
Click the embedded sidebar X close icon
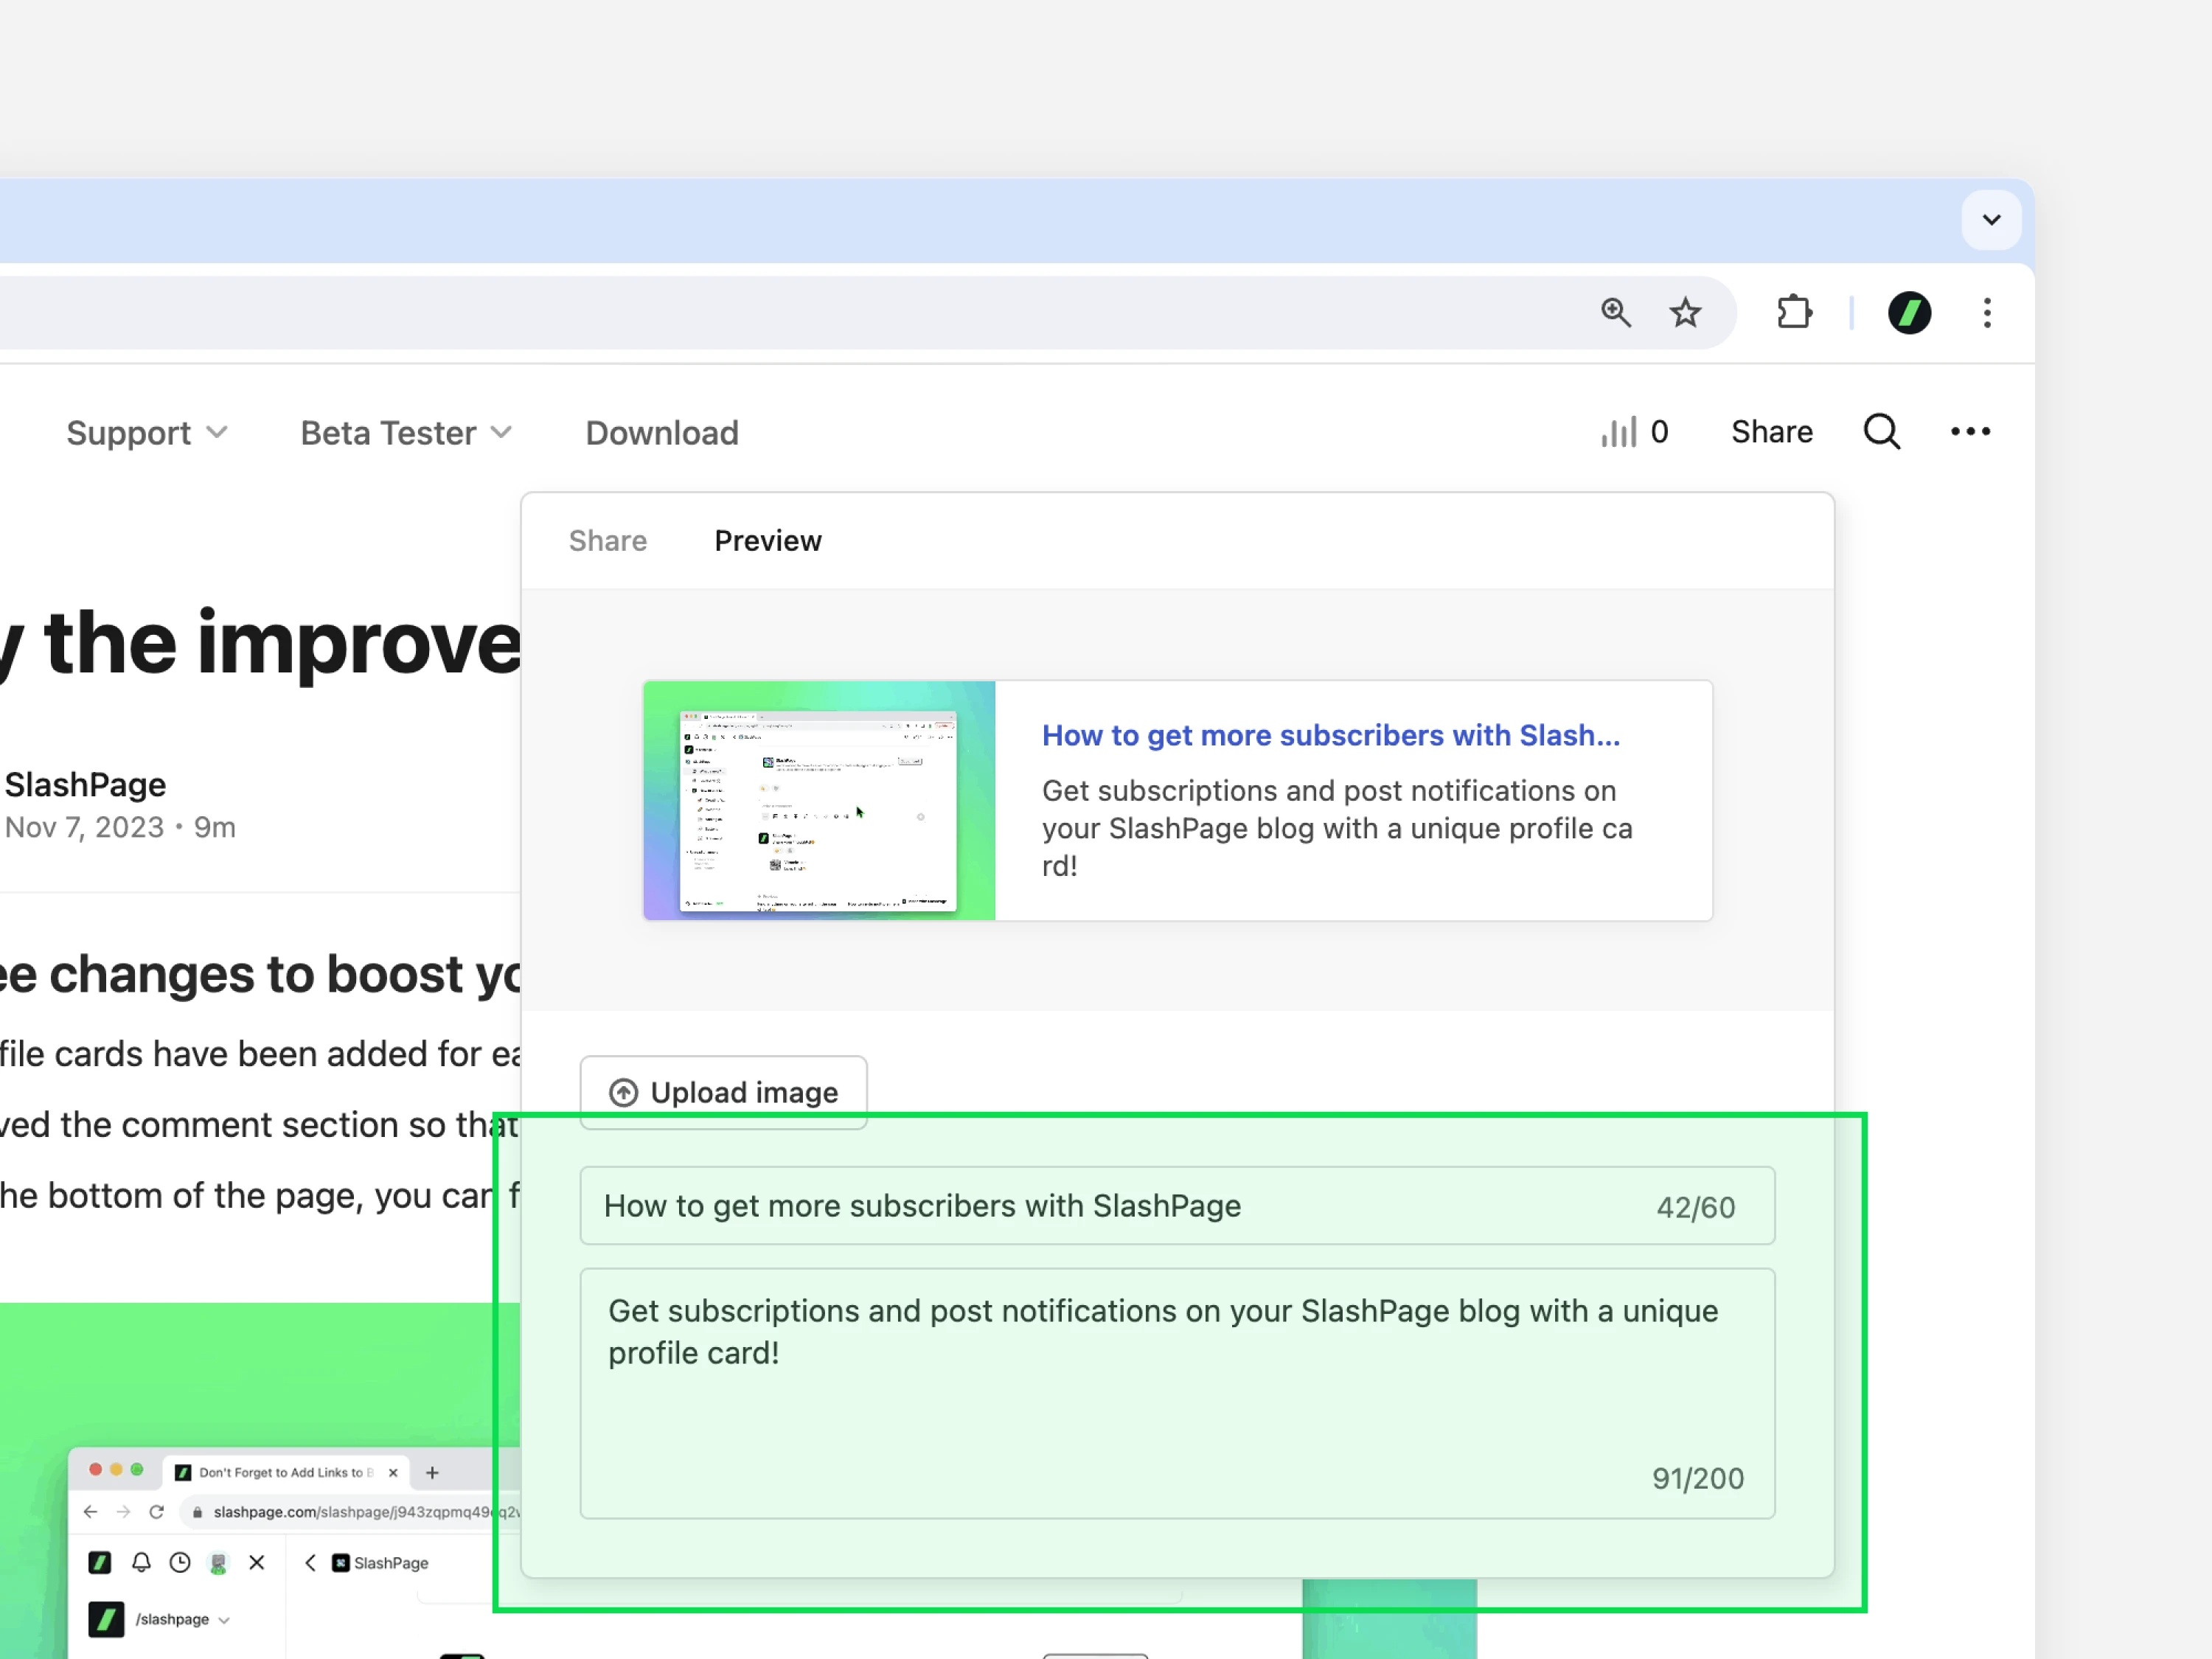click(x=257, y=1562)
